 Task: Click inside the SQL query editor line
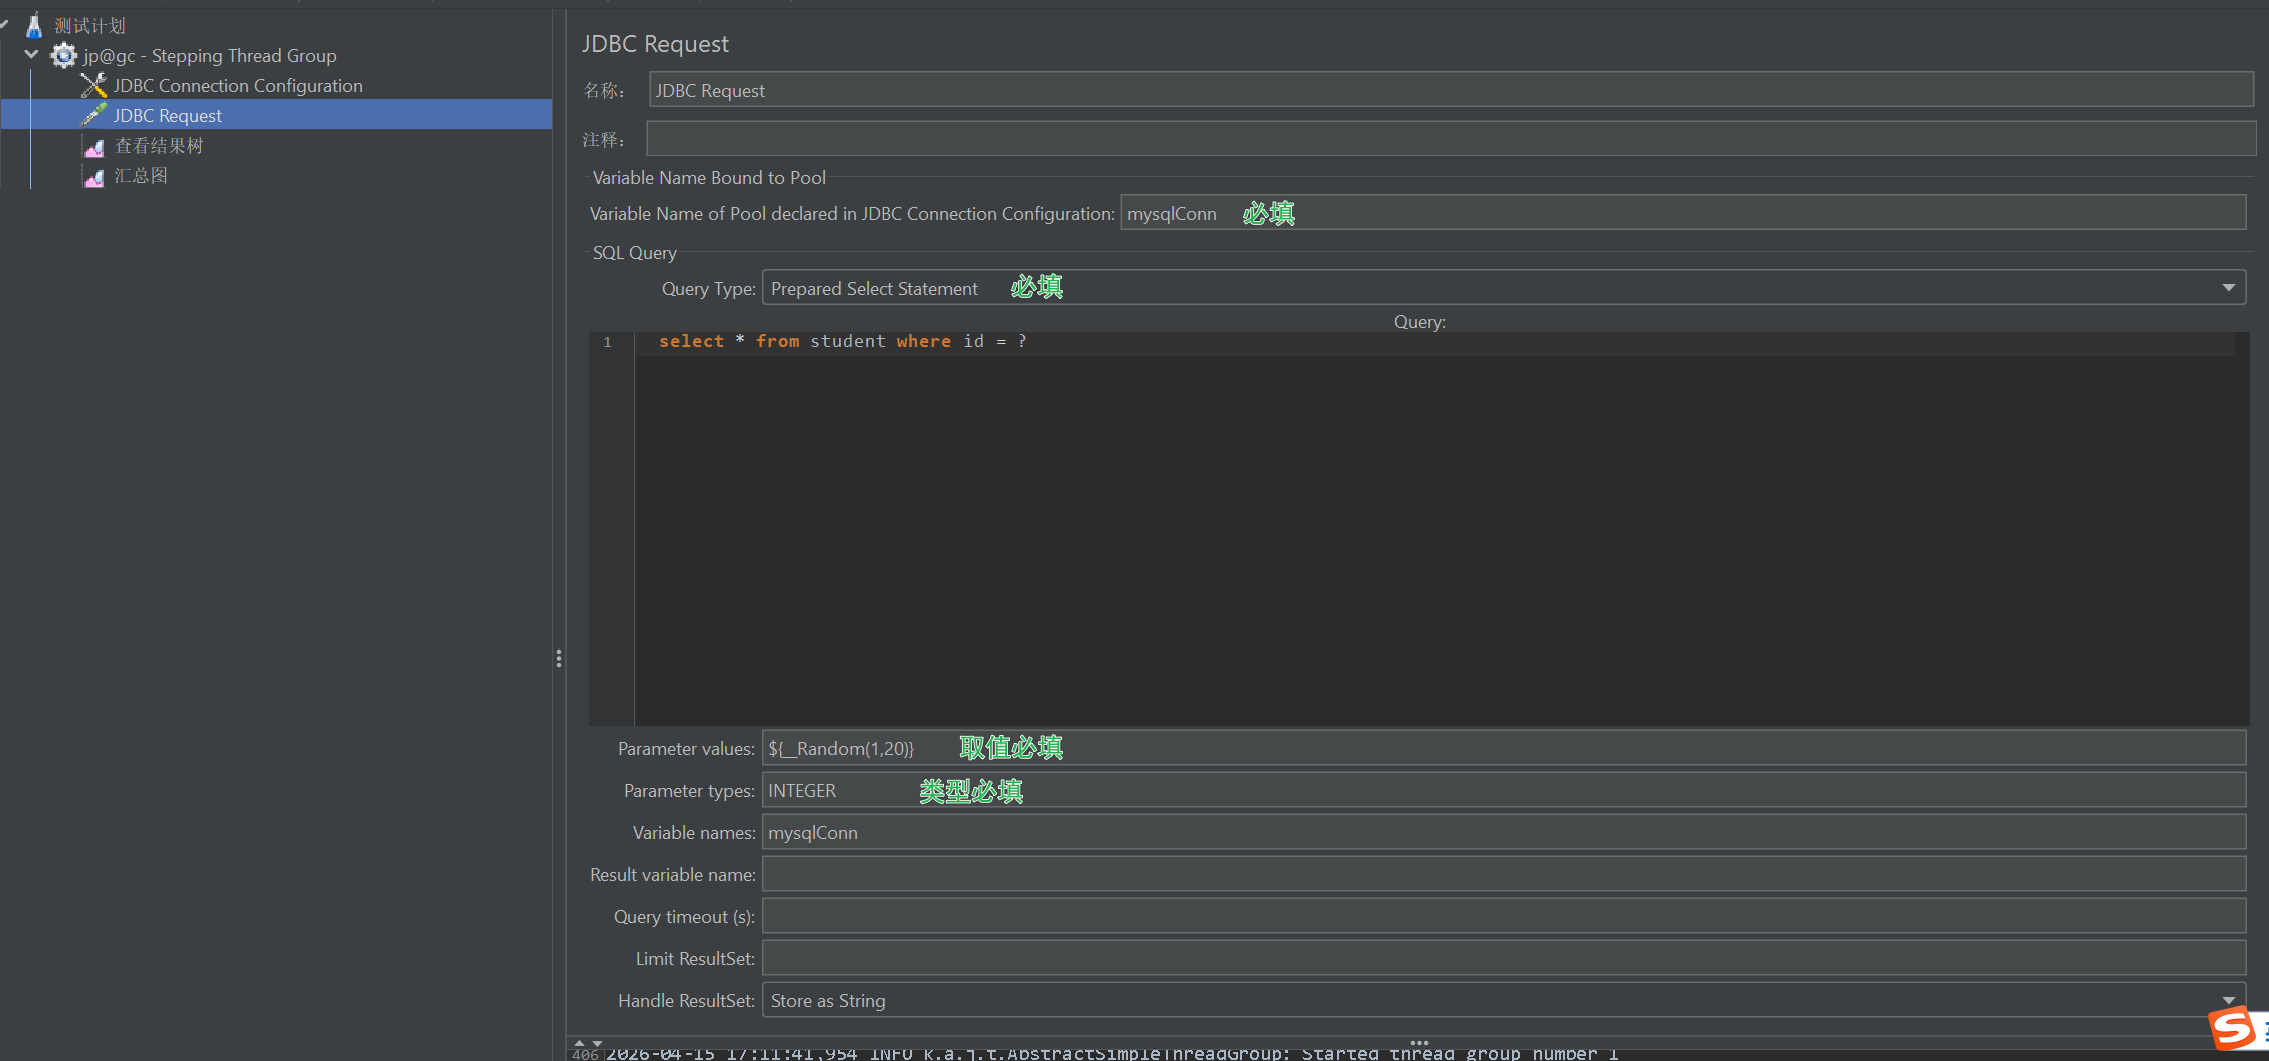[x=1435, y=342]
